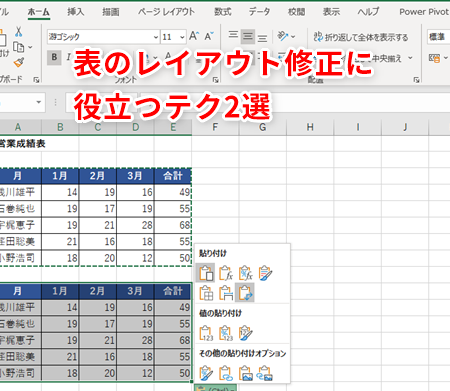This screenshot has width=450, height=391.
Task: Choose Values and Number Formatting paste icon
Action: point(226,333)
